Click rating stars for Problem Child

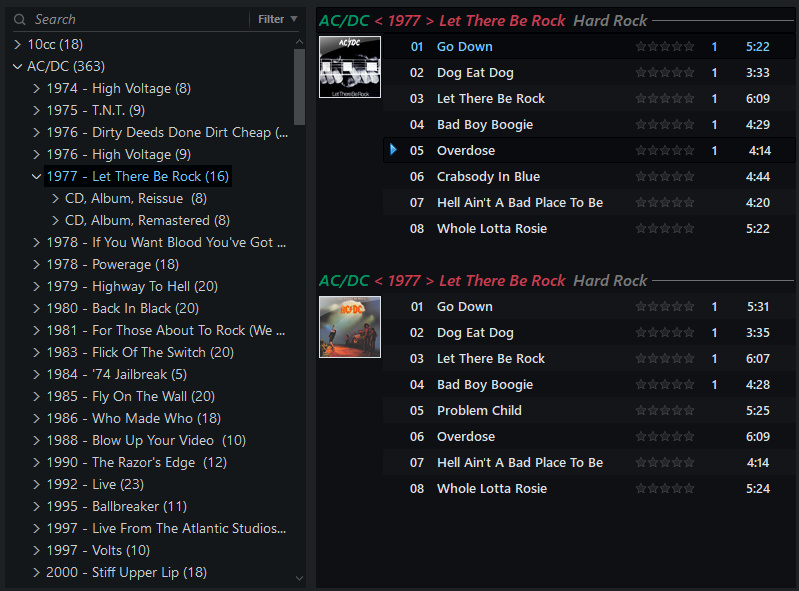pos(664,411)
